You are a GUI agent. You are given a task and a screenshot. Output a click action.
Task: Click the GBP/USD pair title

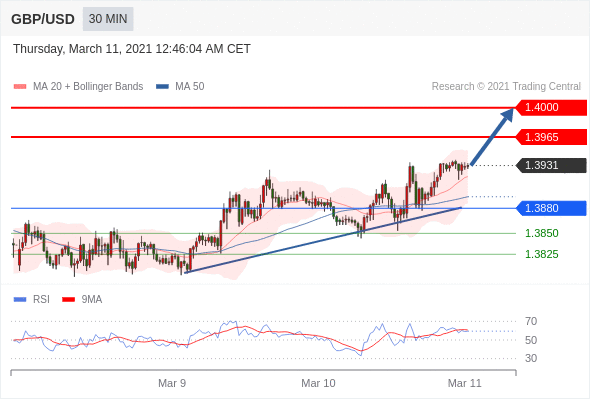43,19
